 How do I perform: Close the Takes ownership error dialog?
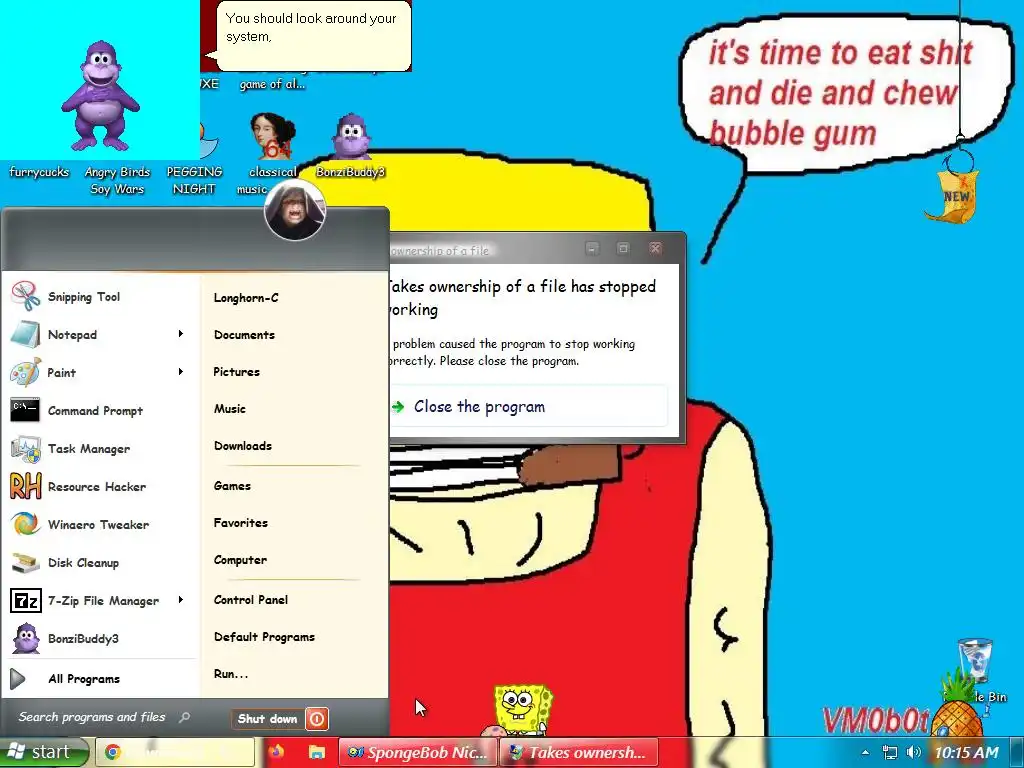pyautogui.click(x=655, y=249)
